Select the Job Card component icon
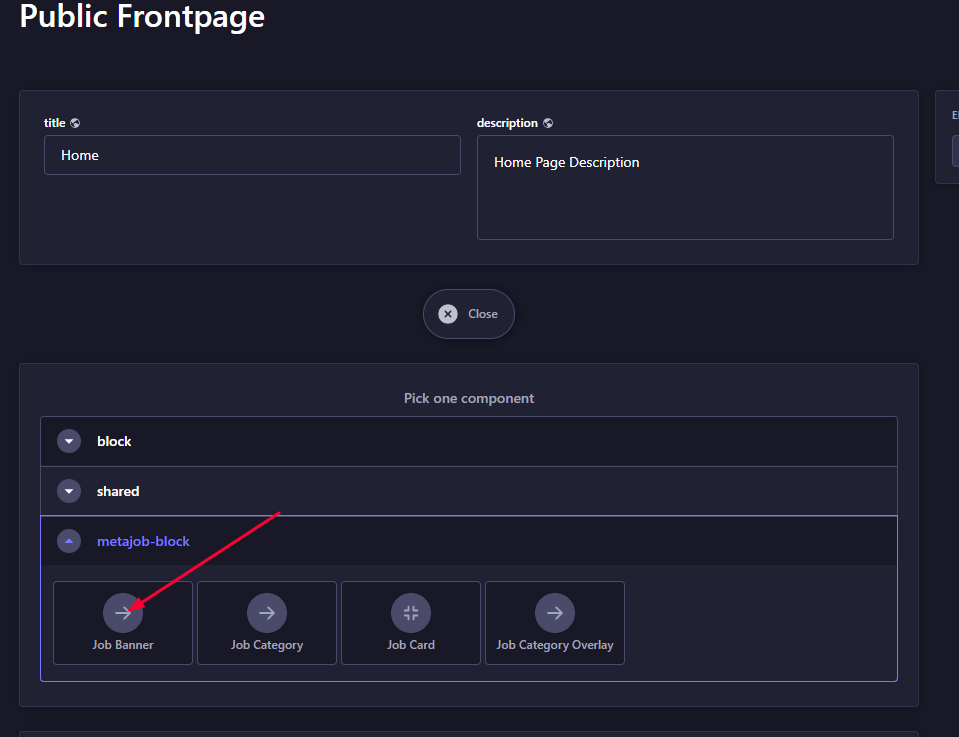This screenshot has width=959, height=737. click(x=411, y=613)
